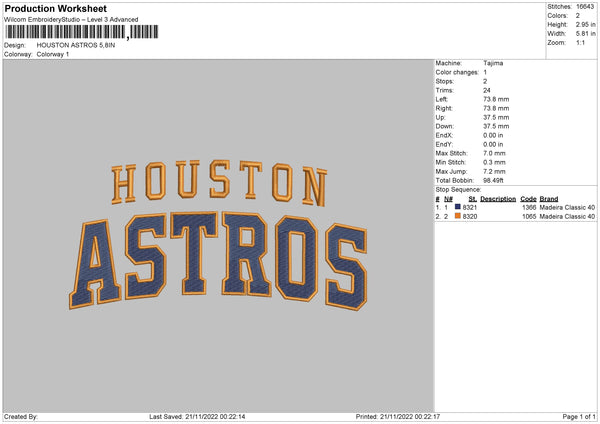Click the 'St.' column header

click(x=473, y=199)
